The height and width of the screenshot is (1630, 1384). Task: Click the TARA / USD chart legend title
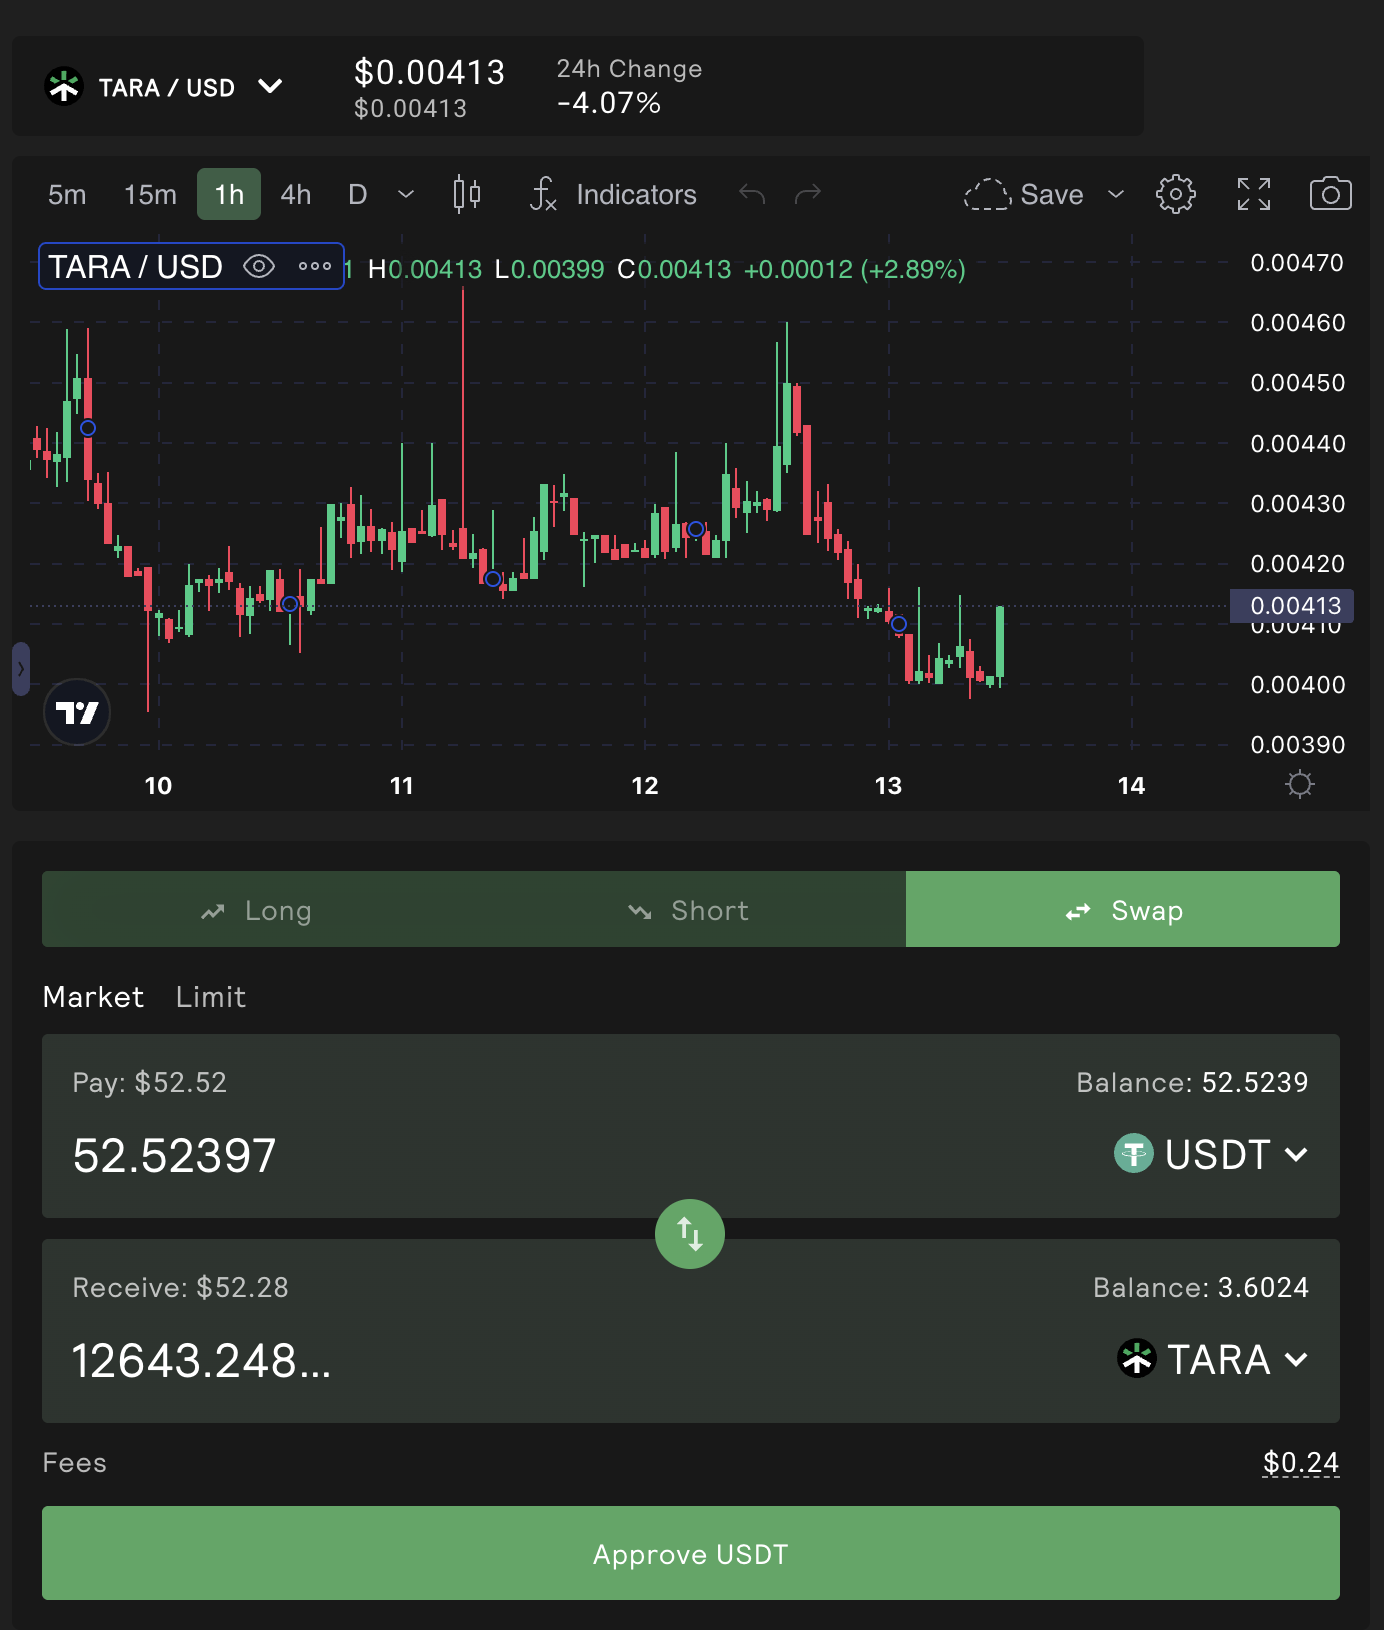click(x=135, y=267)
